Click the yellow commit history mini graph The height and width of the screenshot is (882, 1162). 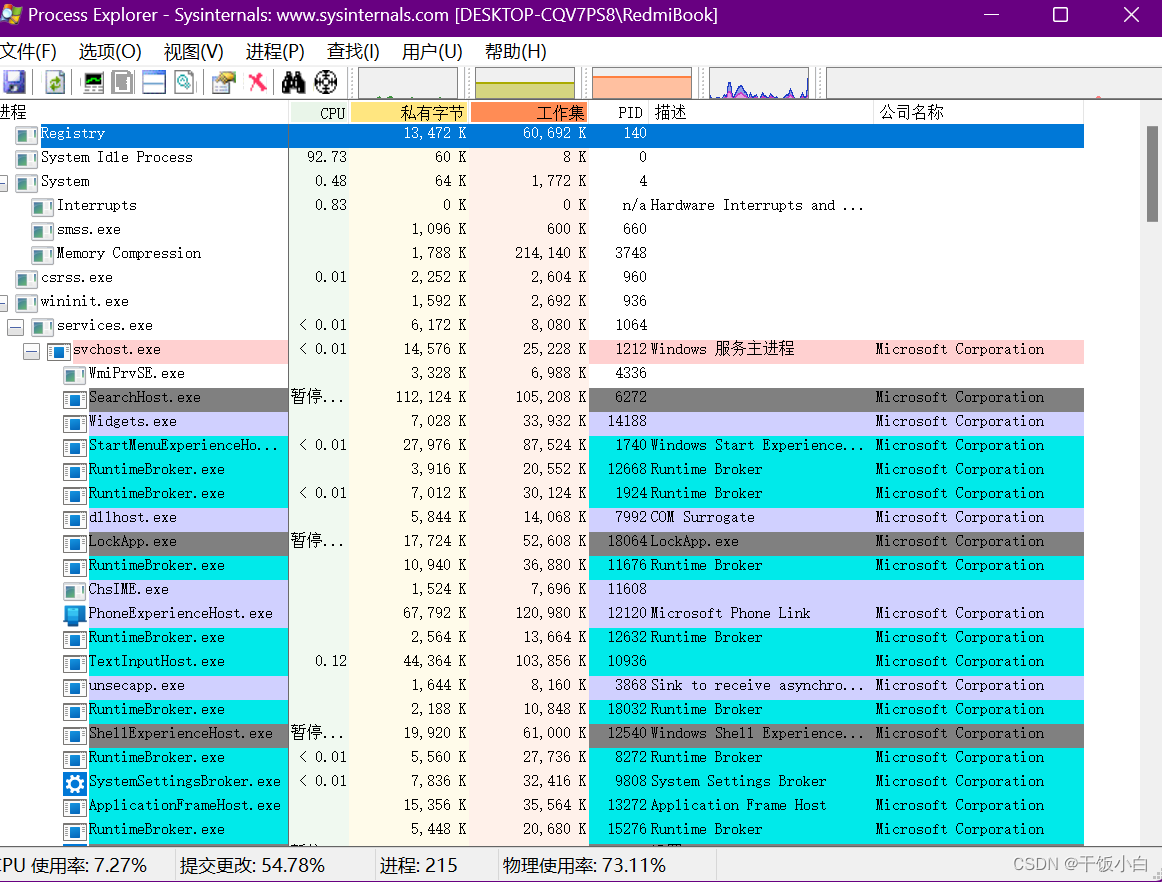(525, 83)
